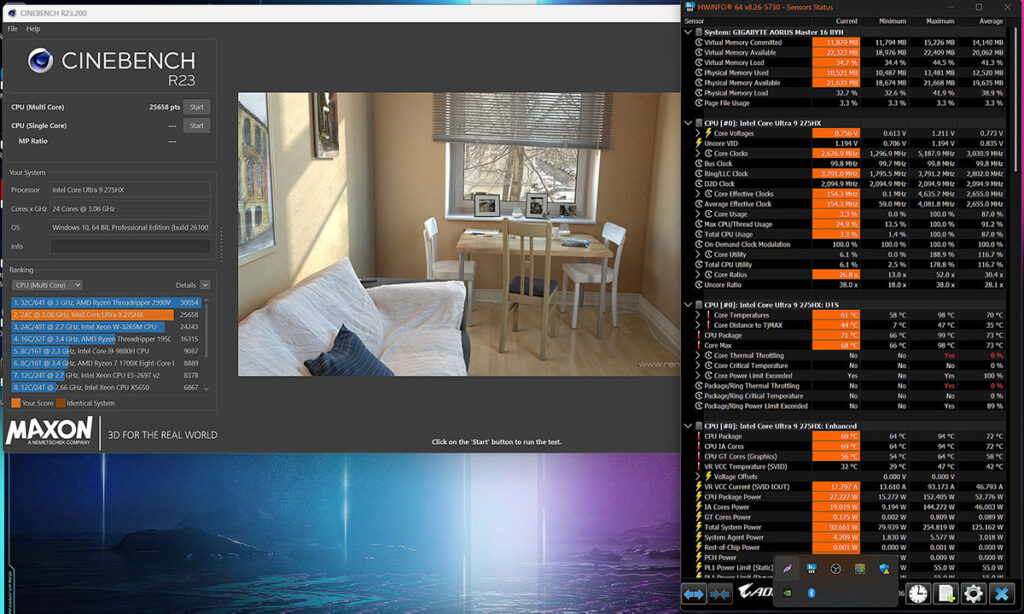The image size is (1024, 614).
Task: Click the Bluetooth tray icon
Action: (811, 593)
